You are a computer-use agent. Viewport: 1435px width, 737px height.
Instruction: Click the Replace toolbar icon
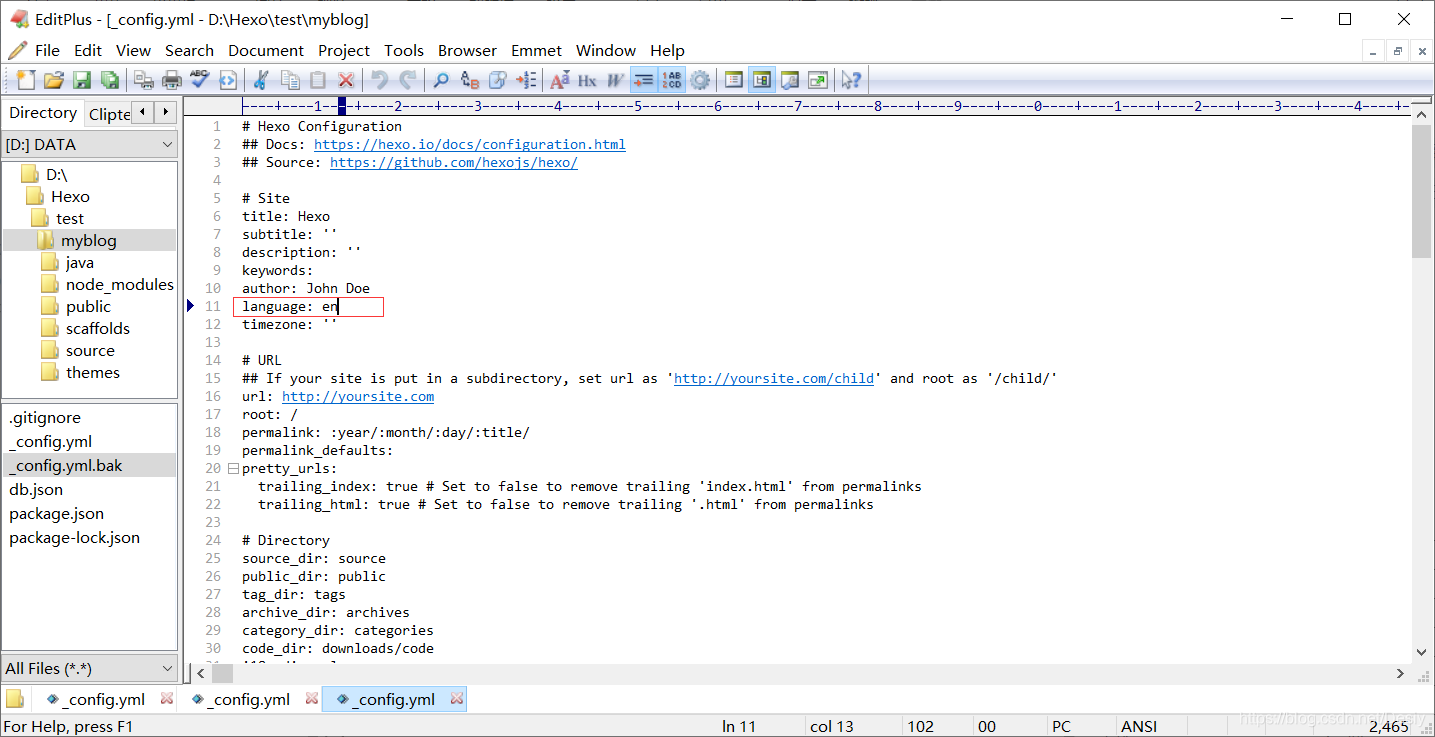click(x=469, y=80)
